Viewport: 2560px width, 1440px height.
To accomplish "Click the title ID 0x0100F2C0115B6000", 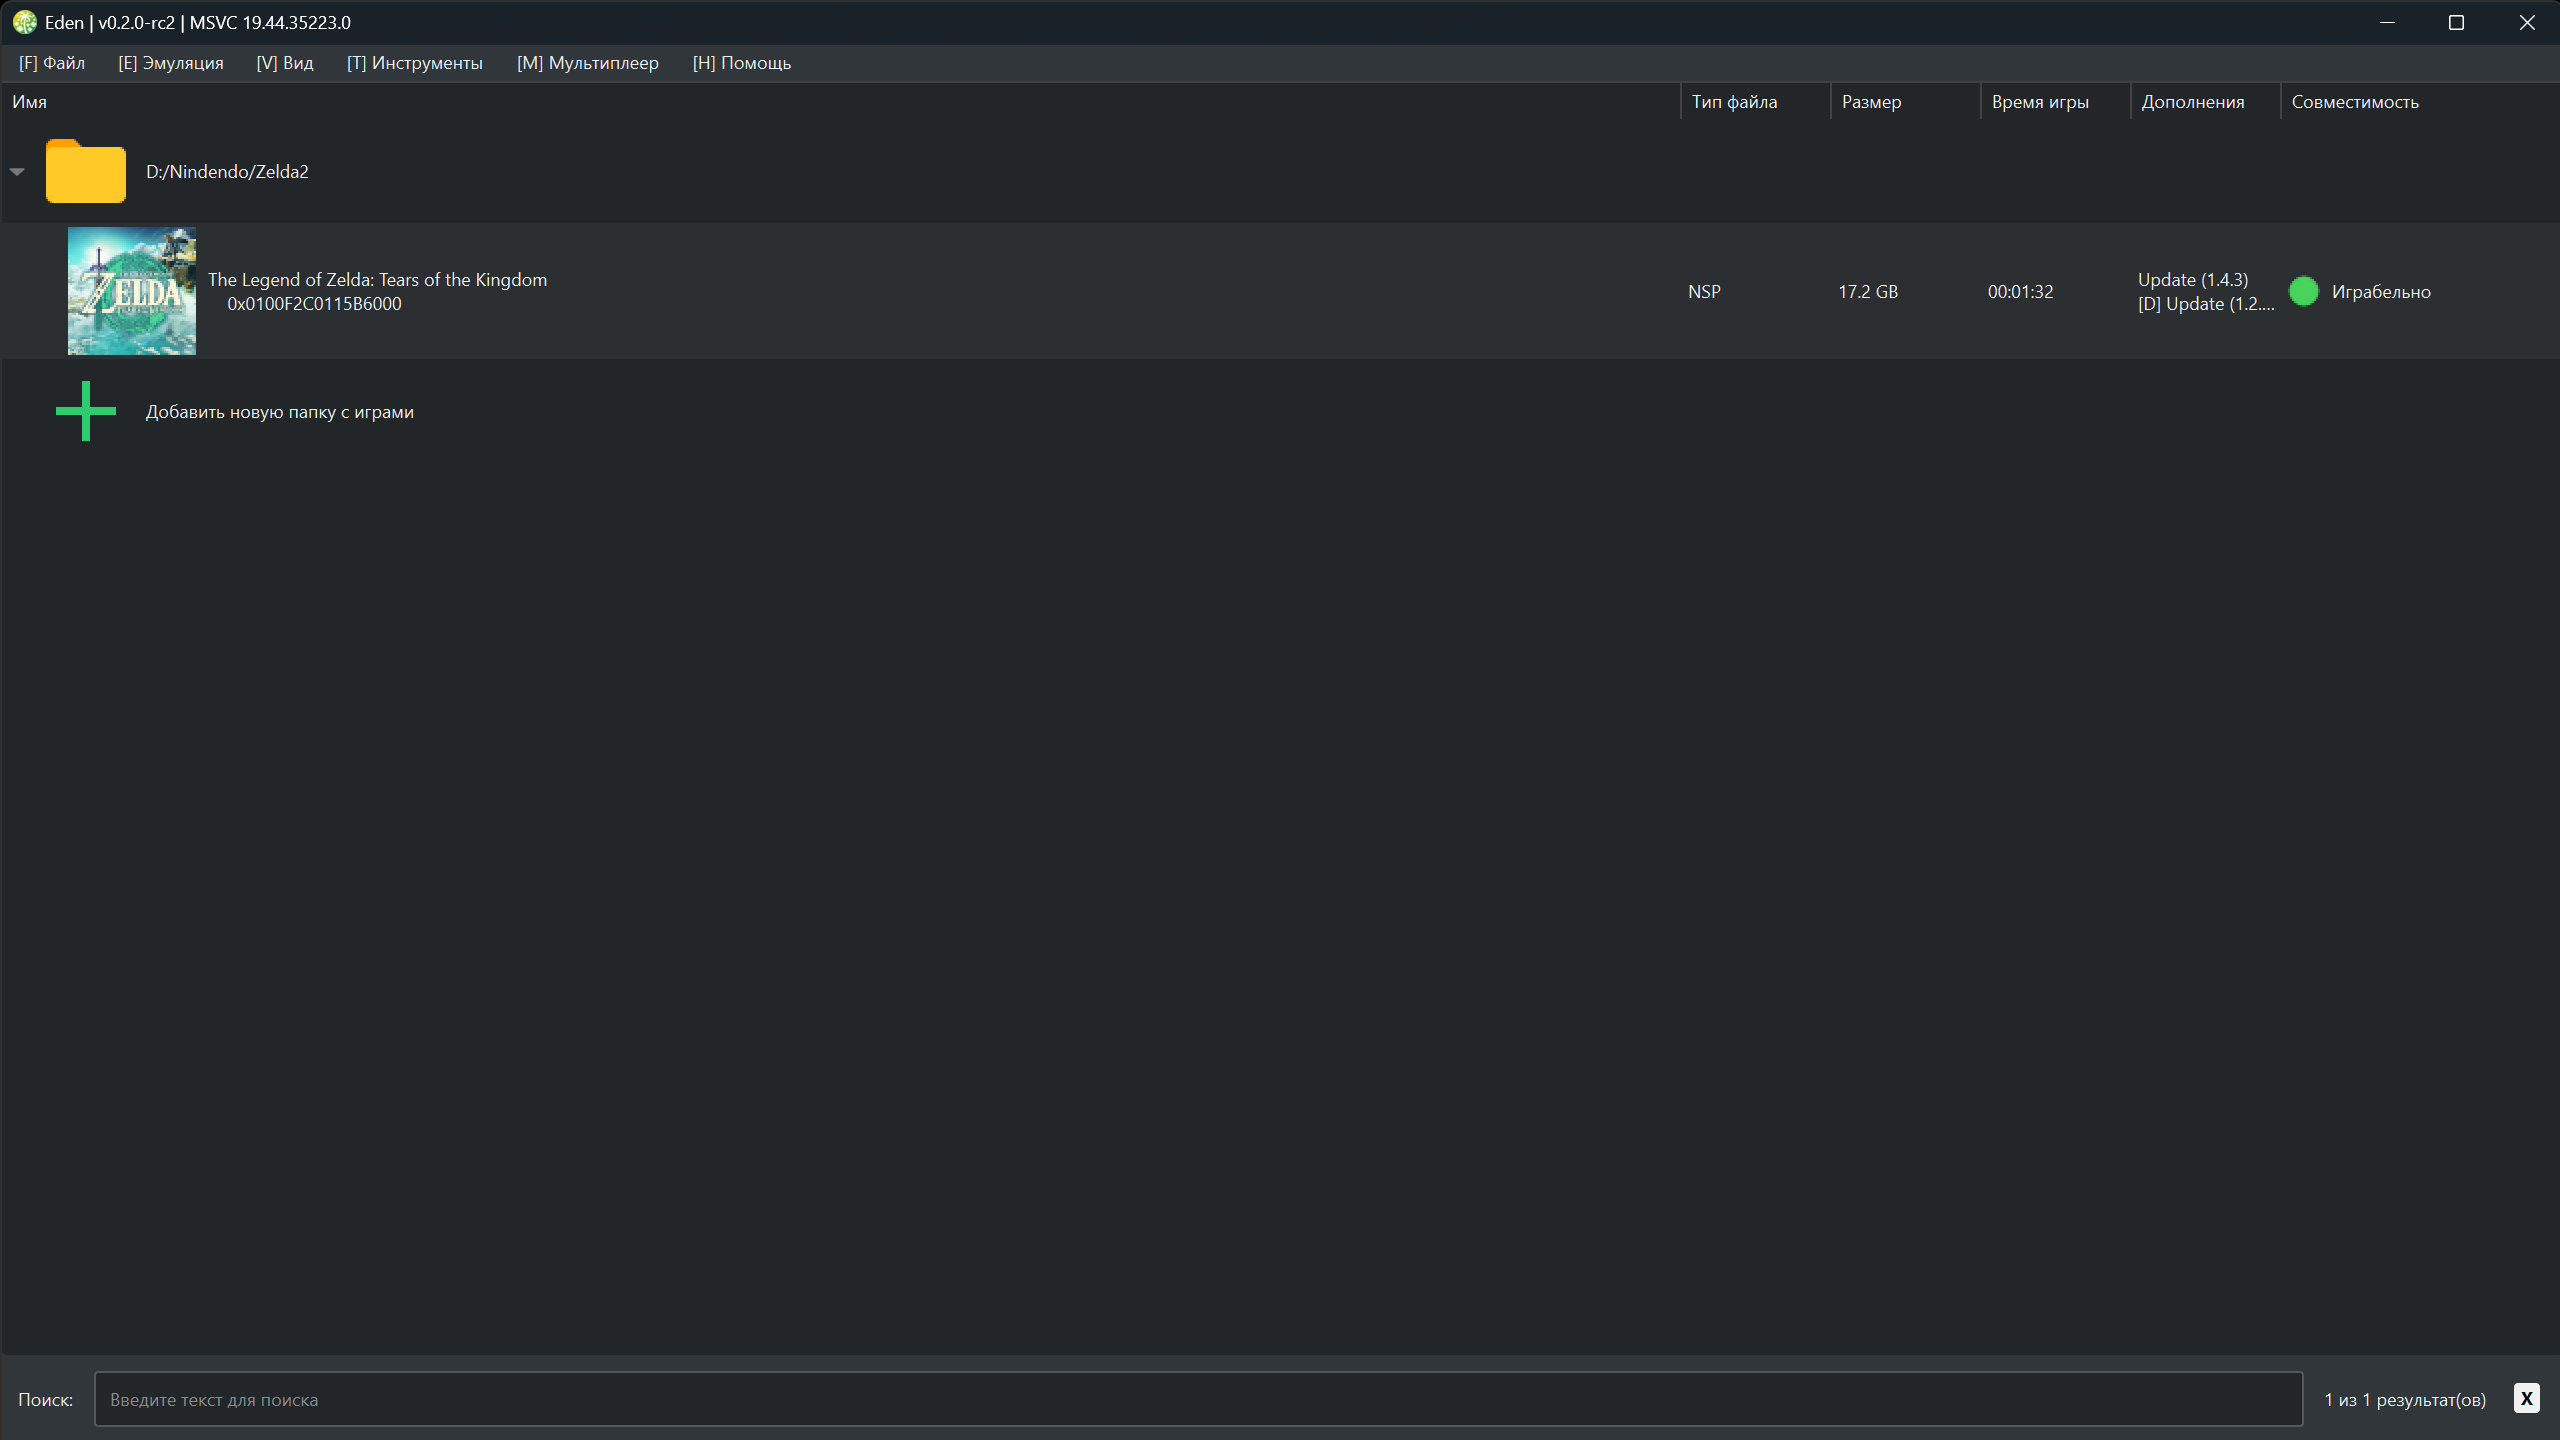I will (314, 304).
